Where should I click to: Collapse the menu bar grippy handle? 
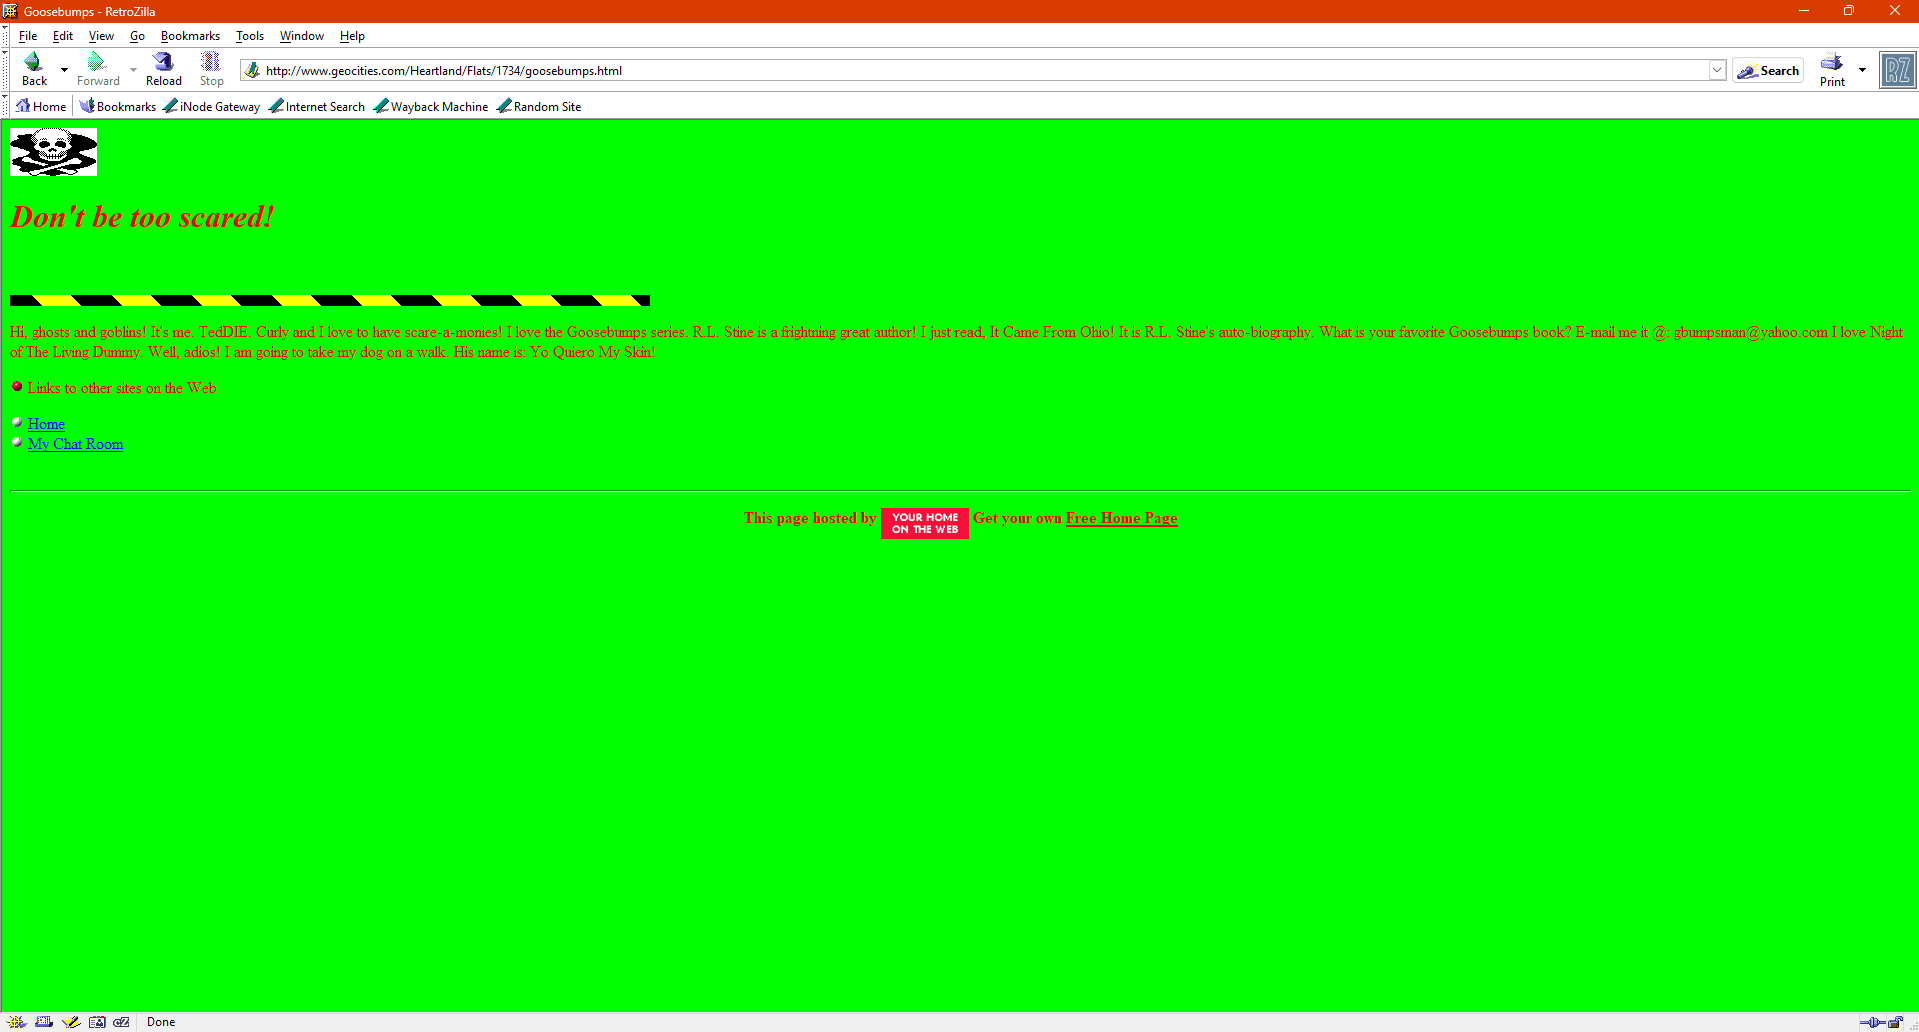(x=5, y=36)
